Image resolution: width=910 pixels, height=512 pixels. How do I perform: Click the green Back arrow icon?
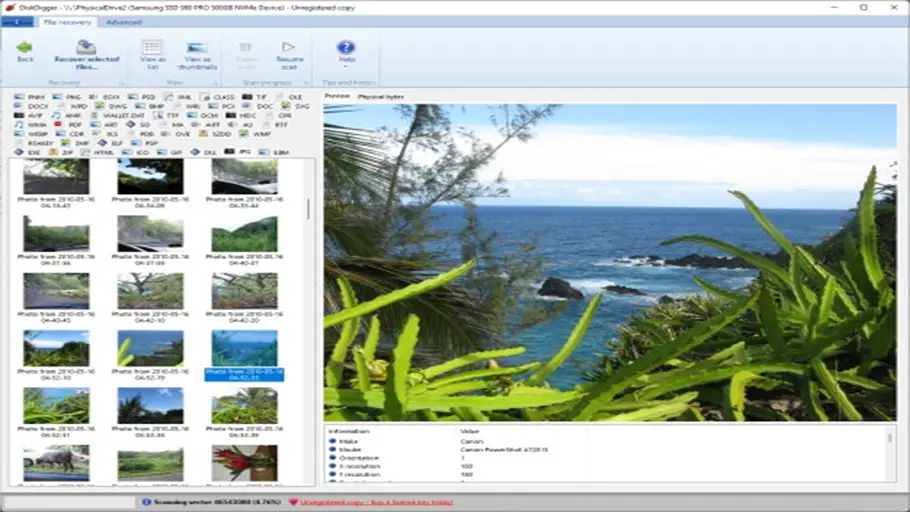[24, 46]
